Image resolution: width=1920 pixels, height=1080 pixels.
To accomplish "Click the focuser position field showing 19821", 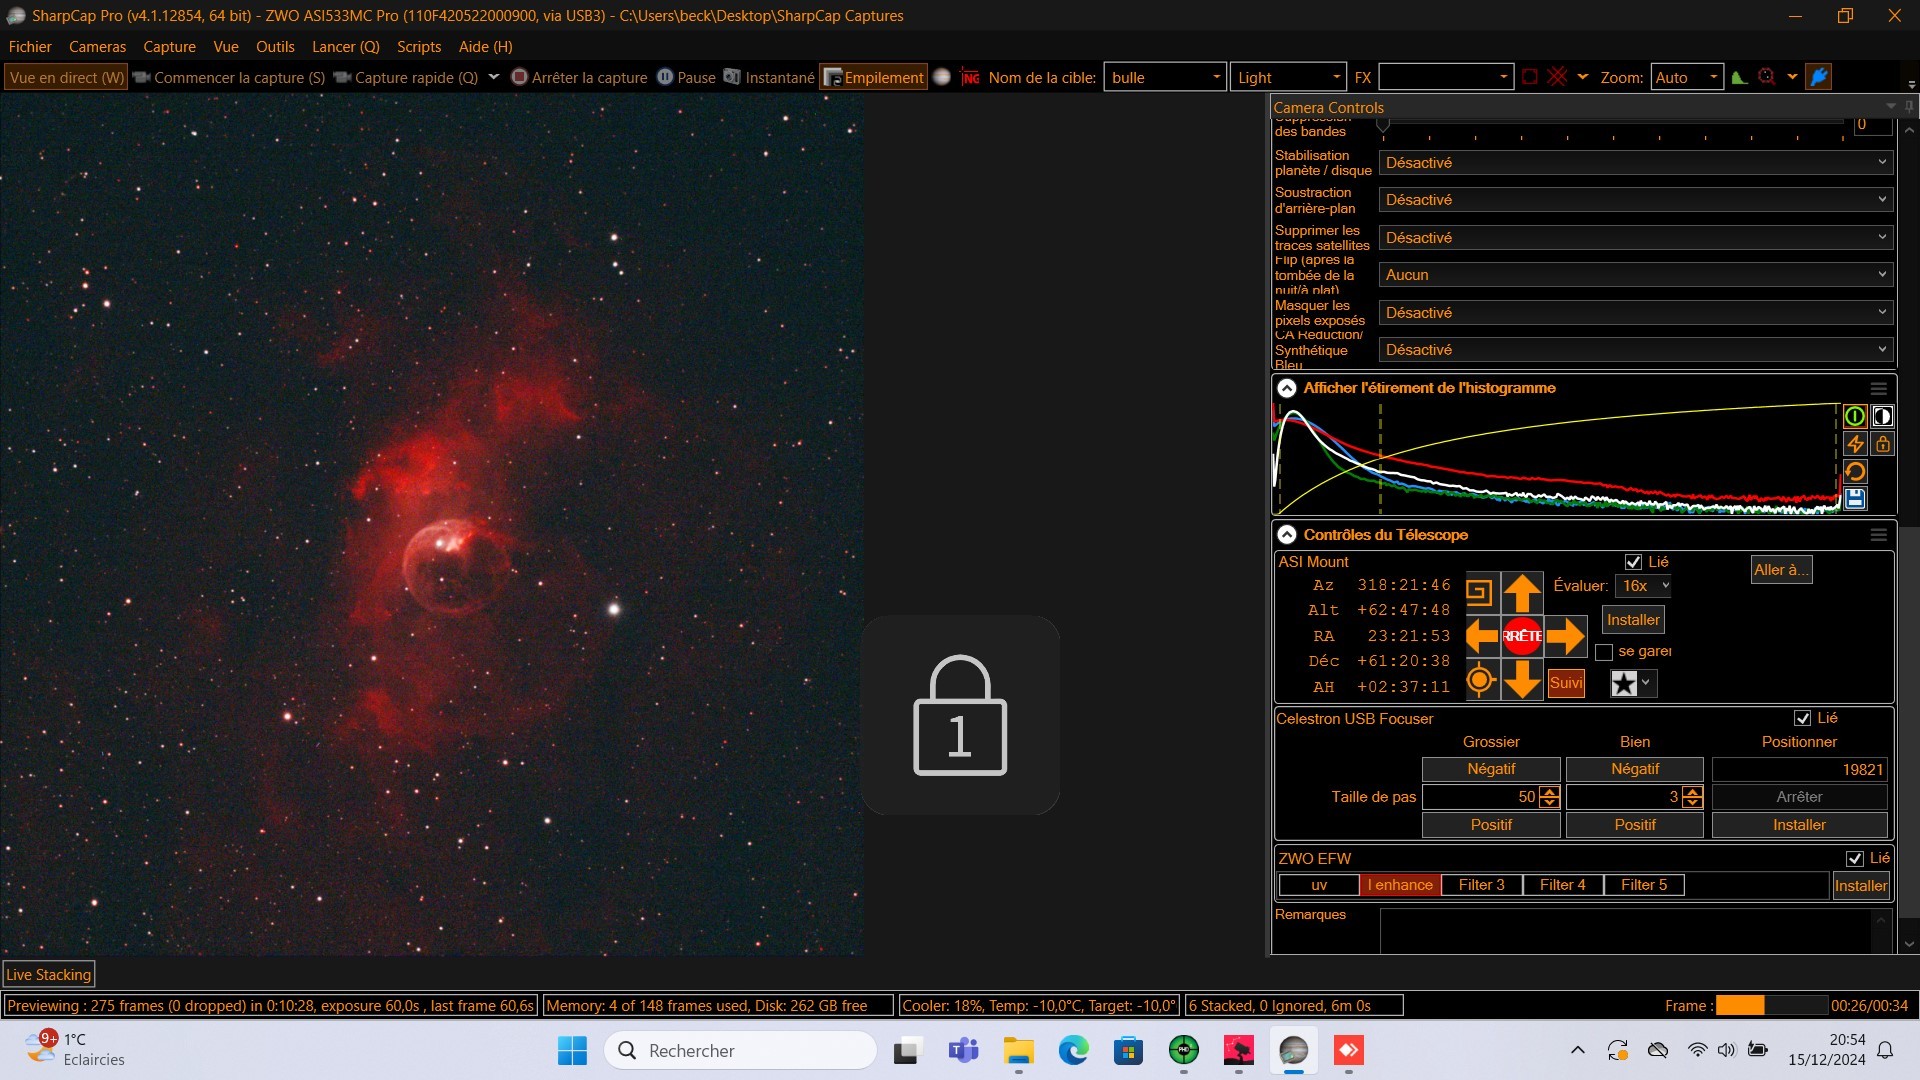I will (1799, 769).
